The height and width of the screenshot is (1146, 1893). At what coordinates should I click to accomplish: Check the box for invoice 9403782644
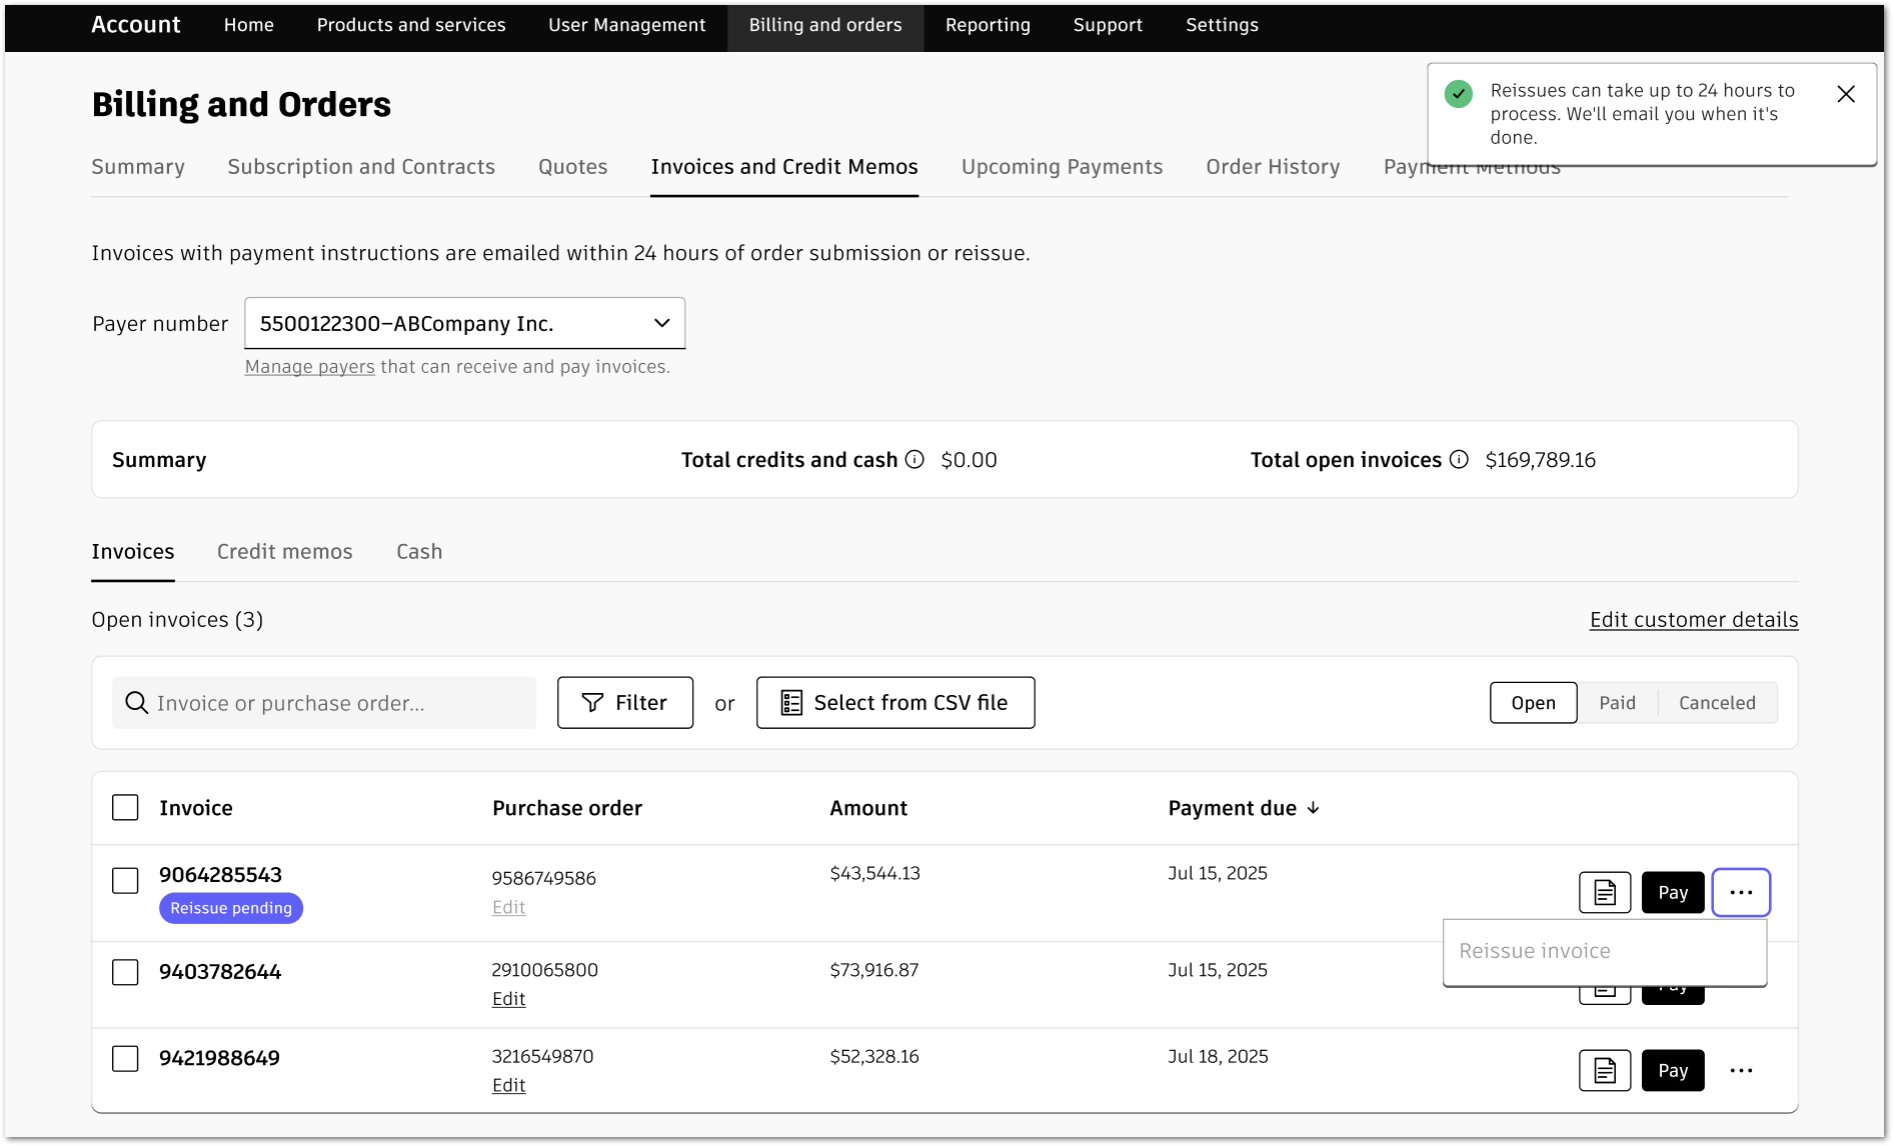point(125,971)
